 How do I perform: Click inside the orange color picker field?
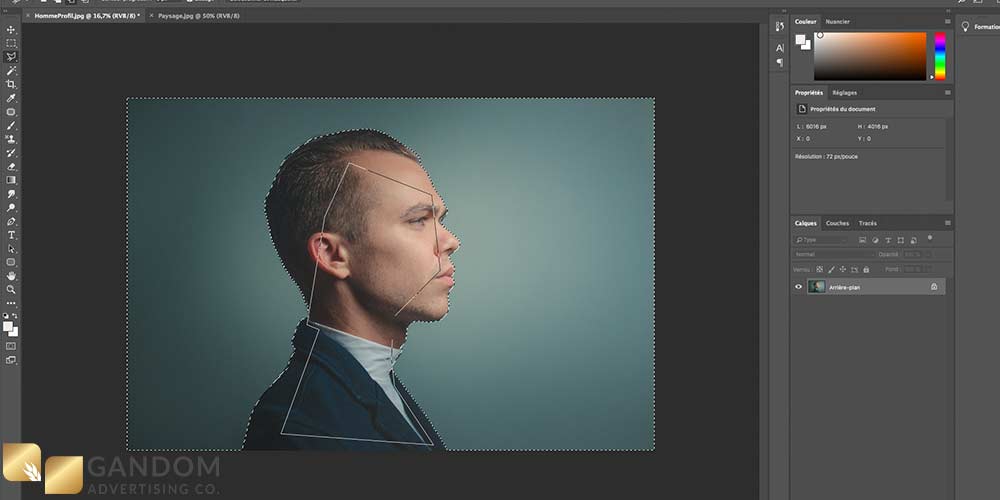coord(870,56)
